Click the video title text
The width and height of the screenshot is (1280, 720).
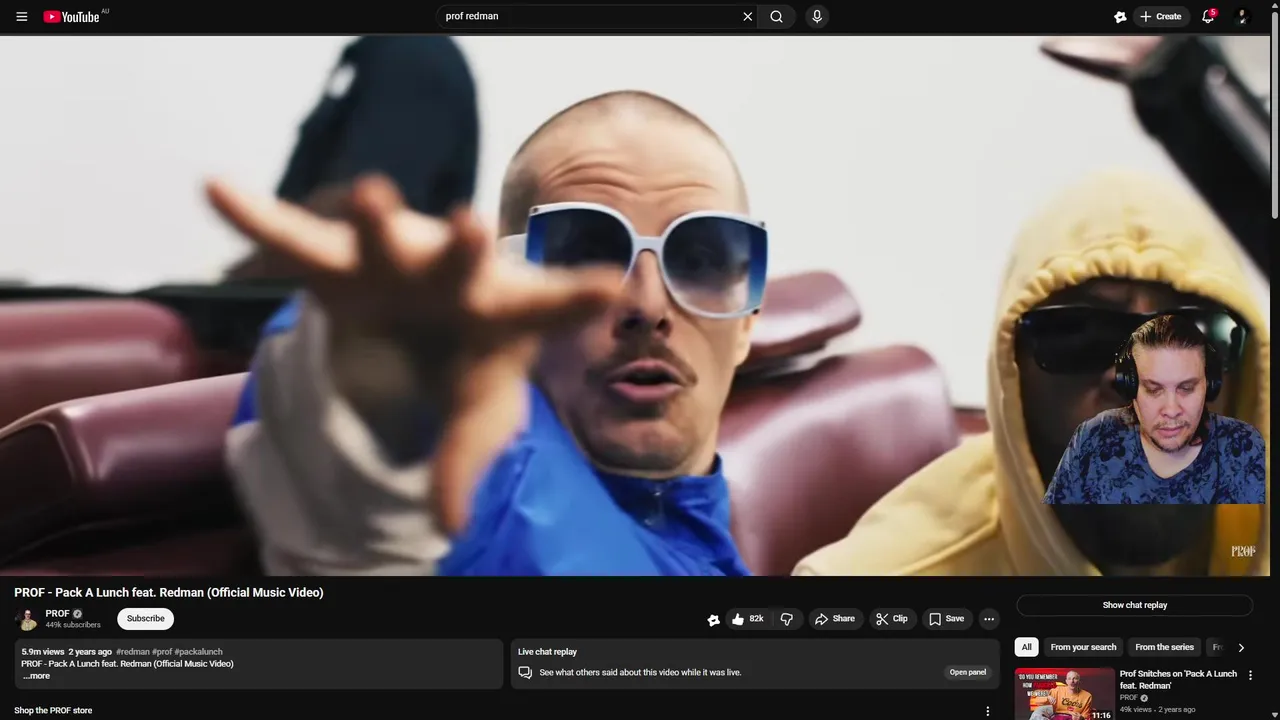click(169, 592)
